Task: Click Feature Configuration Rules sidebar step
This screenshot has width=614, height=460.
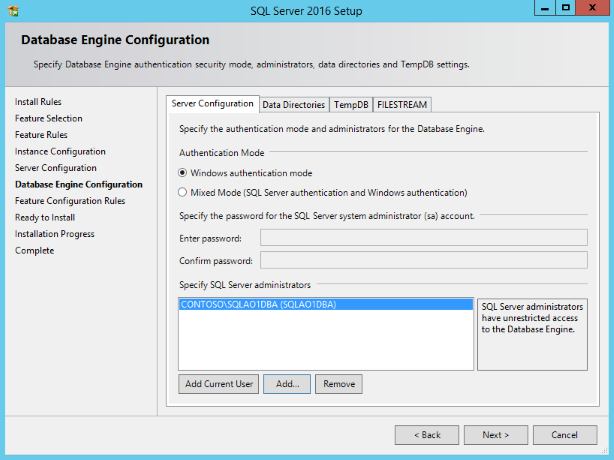Action: pyautogui.click(x=70, y=201)
